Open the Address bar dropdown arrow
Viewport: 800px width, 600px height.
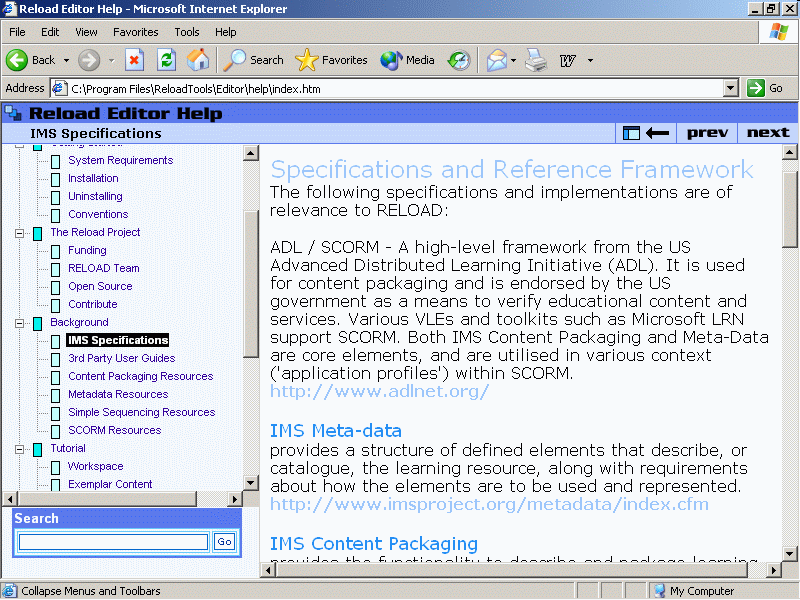(731, 88)
